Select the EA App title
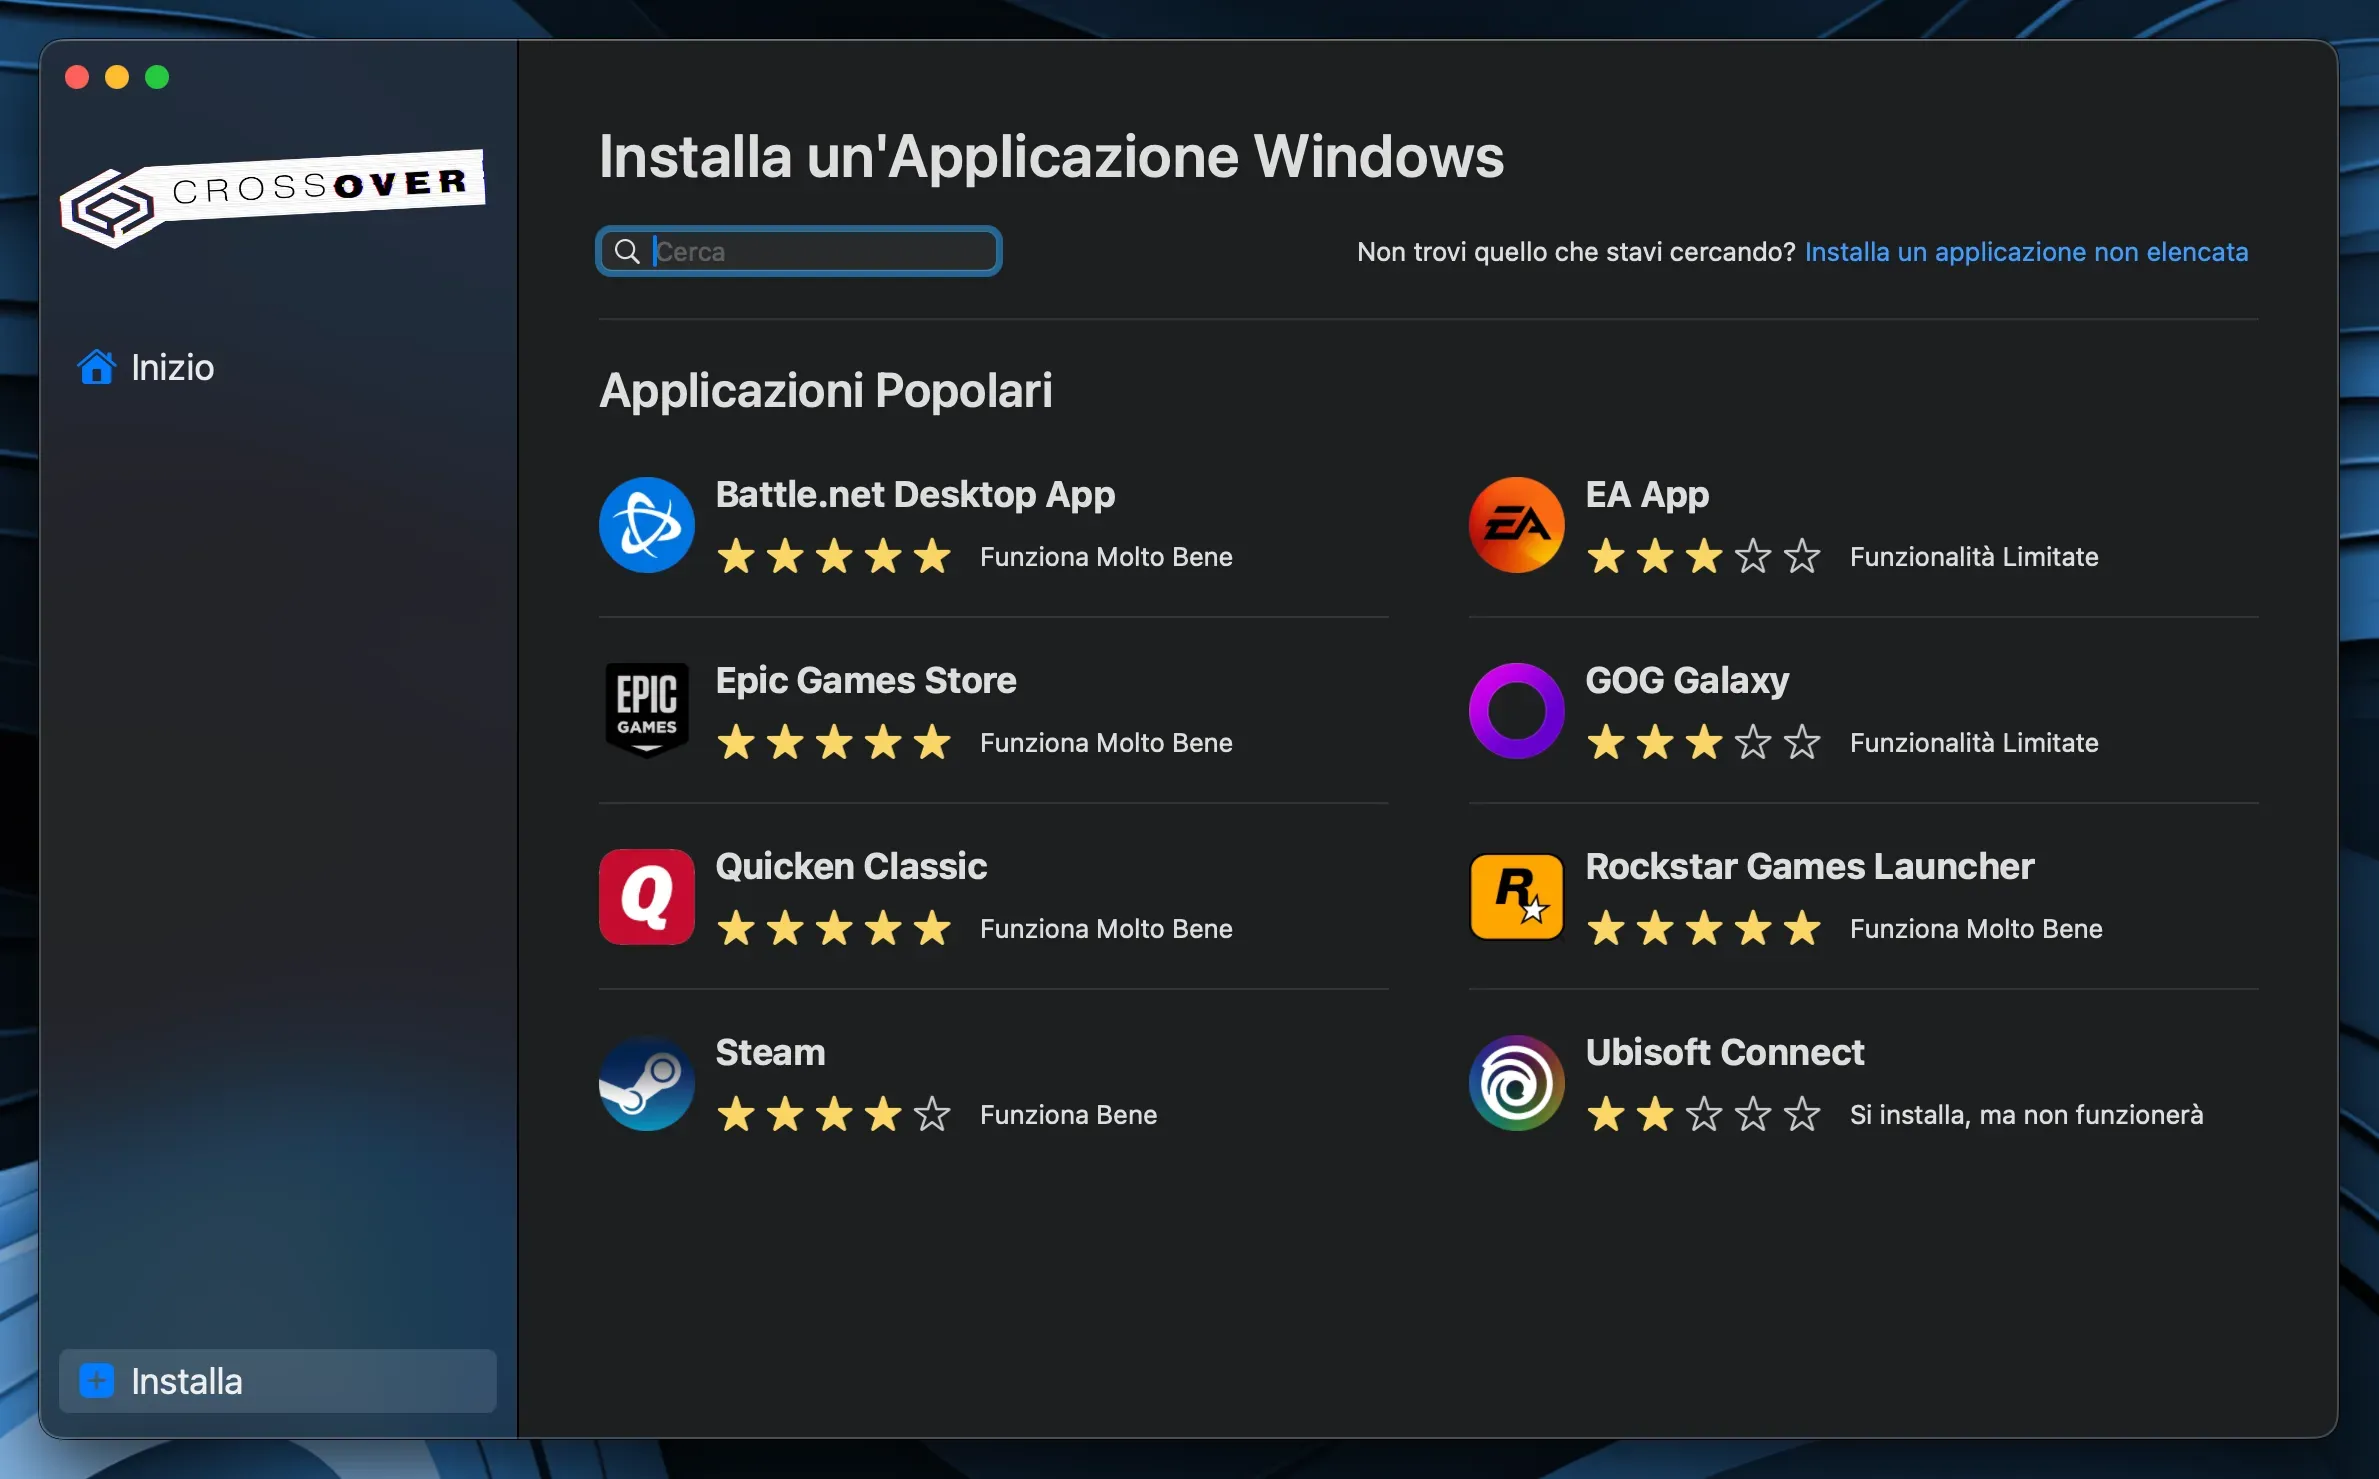The height and width of the screenshot is (1479, 2379). click(x=1647, y=495)
